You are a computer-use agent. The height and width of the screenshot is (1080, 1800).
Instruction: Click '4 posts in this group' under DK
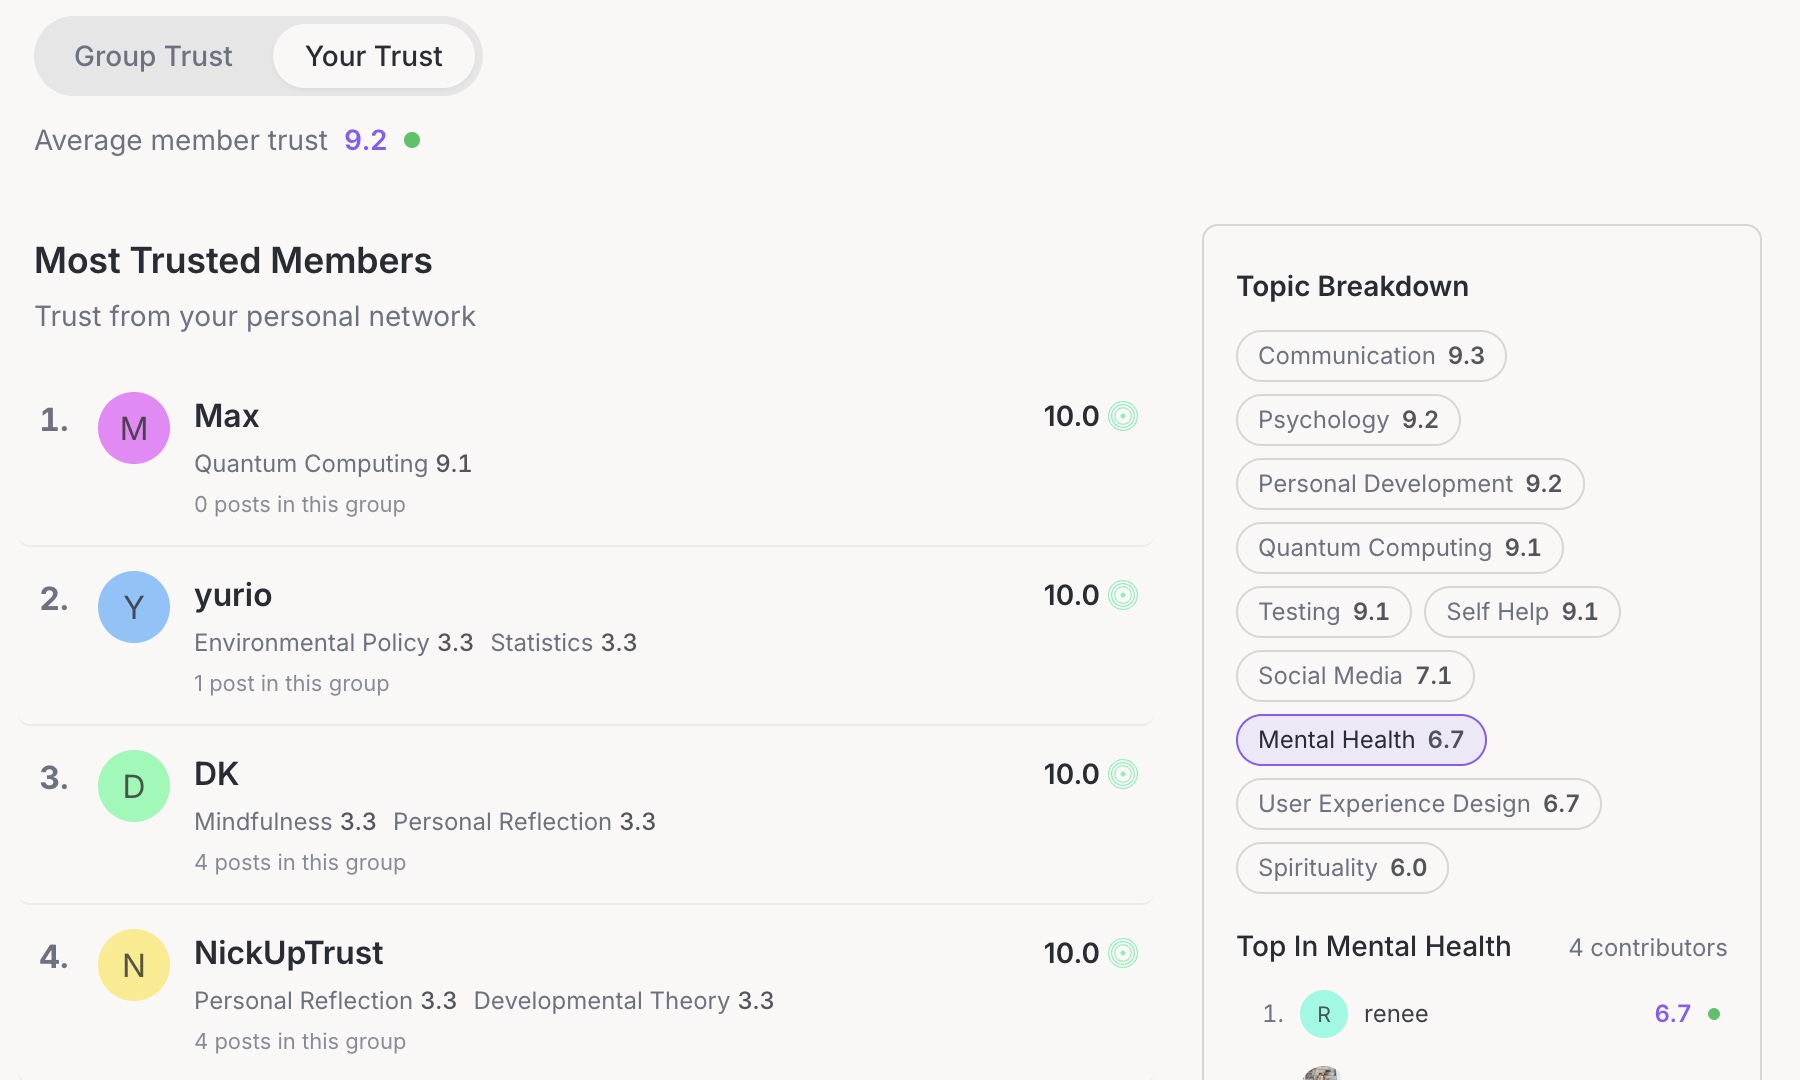(300, 863)
